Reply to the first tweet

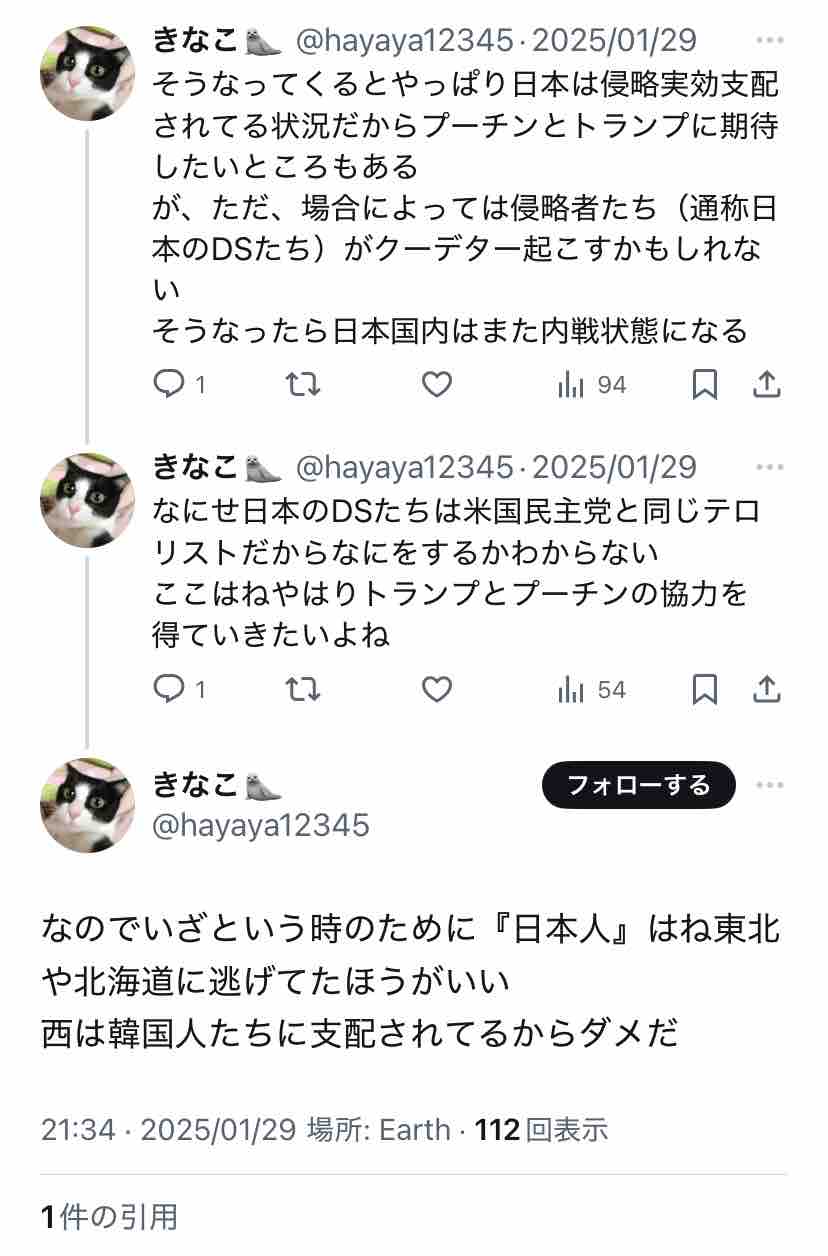click(169, 384)
